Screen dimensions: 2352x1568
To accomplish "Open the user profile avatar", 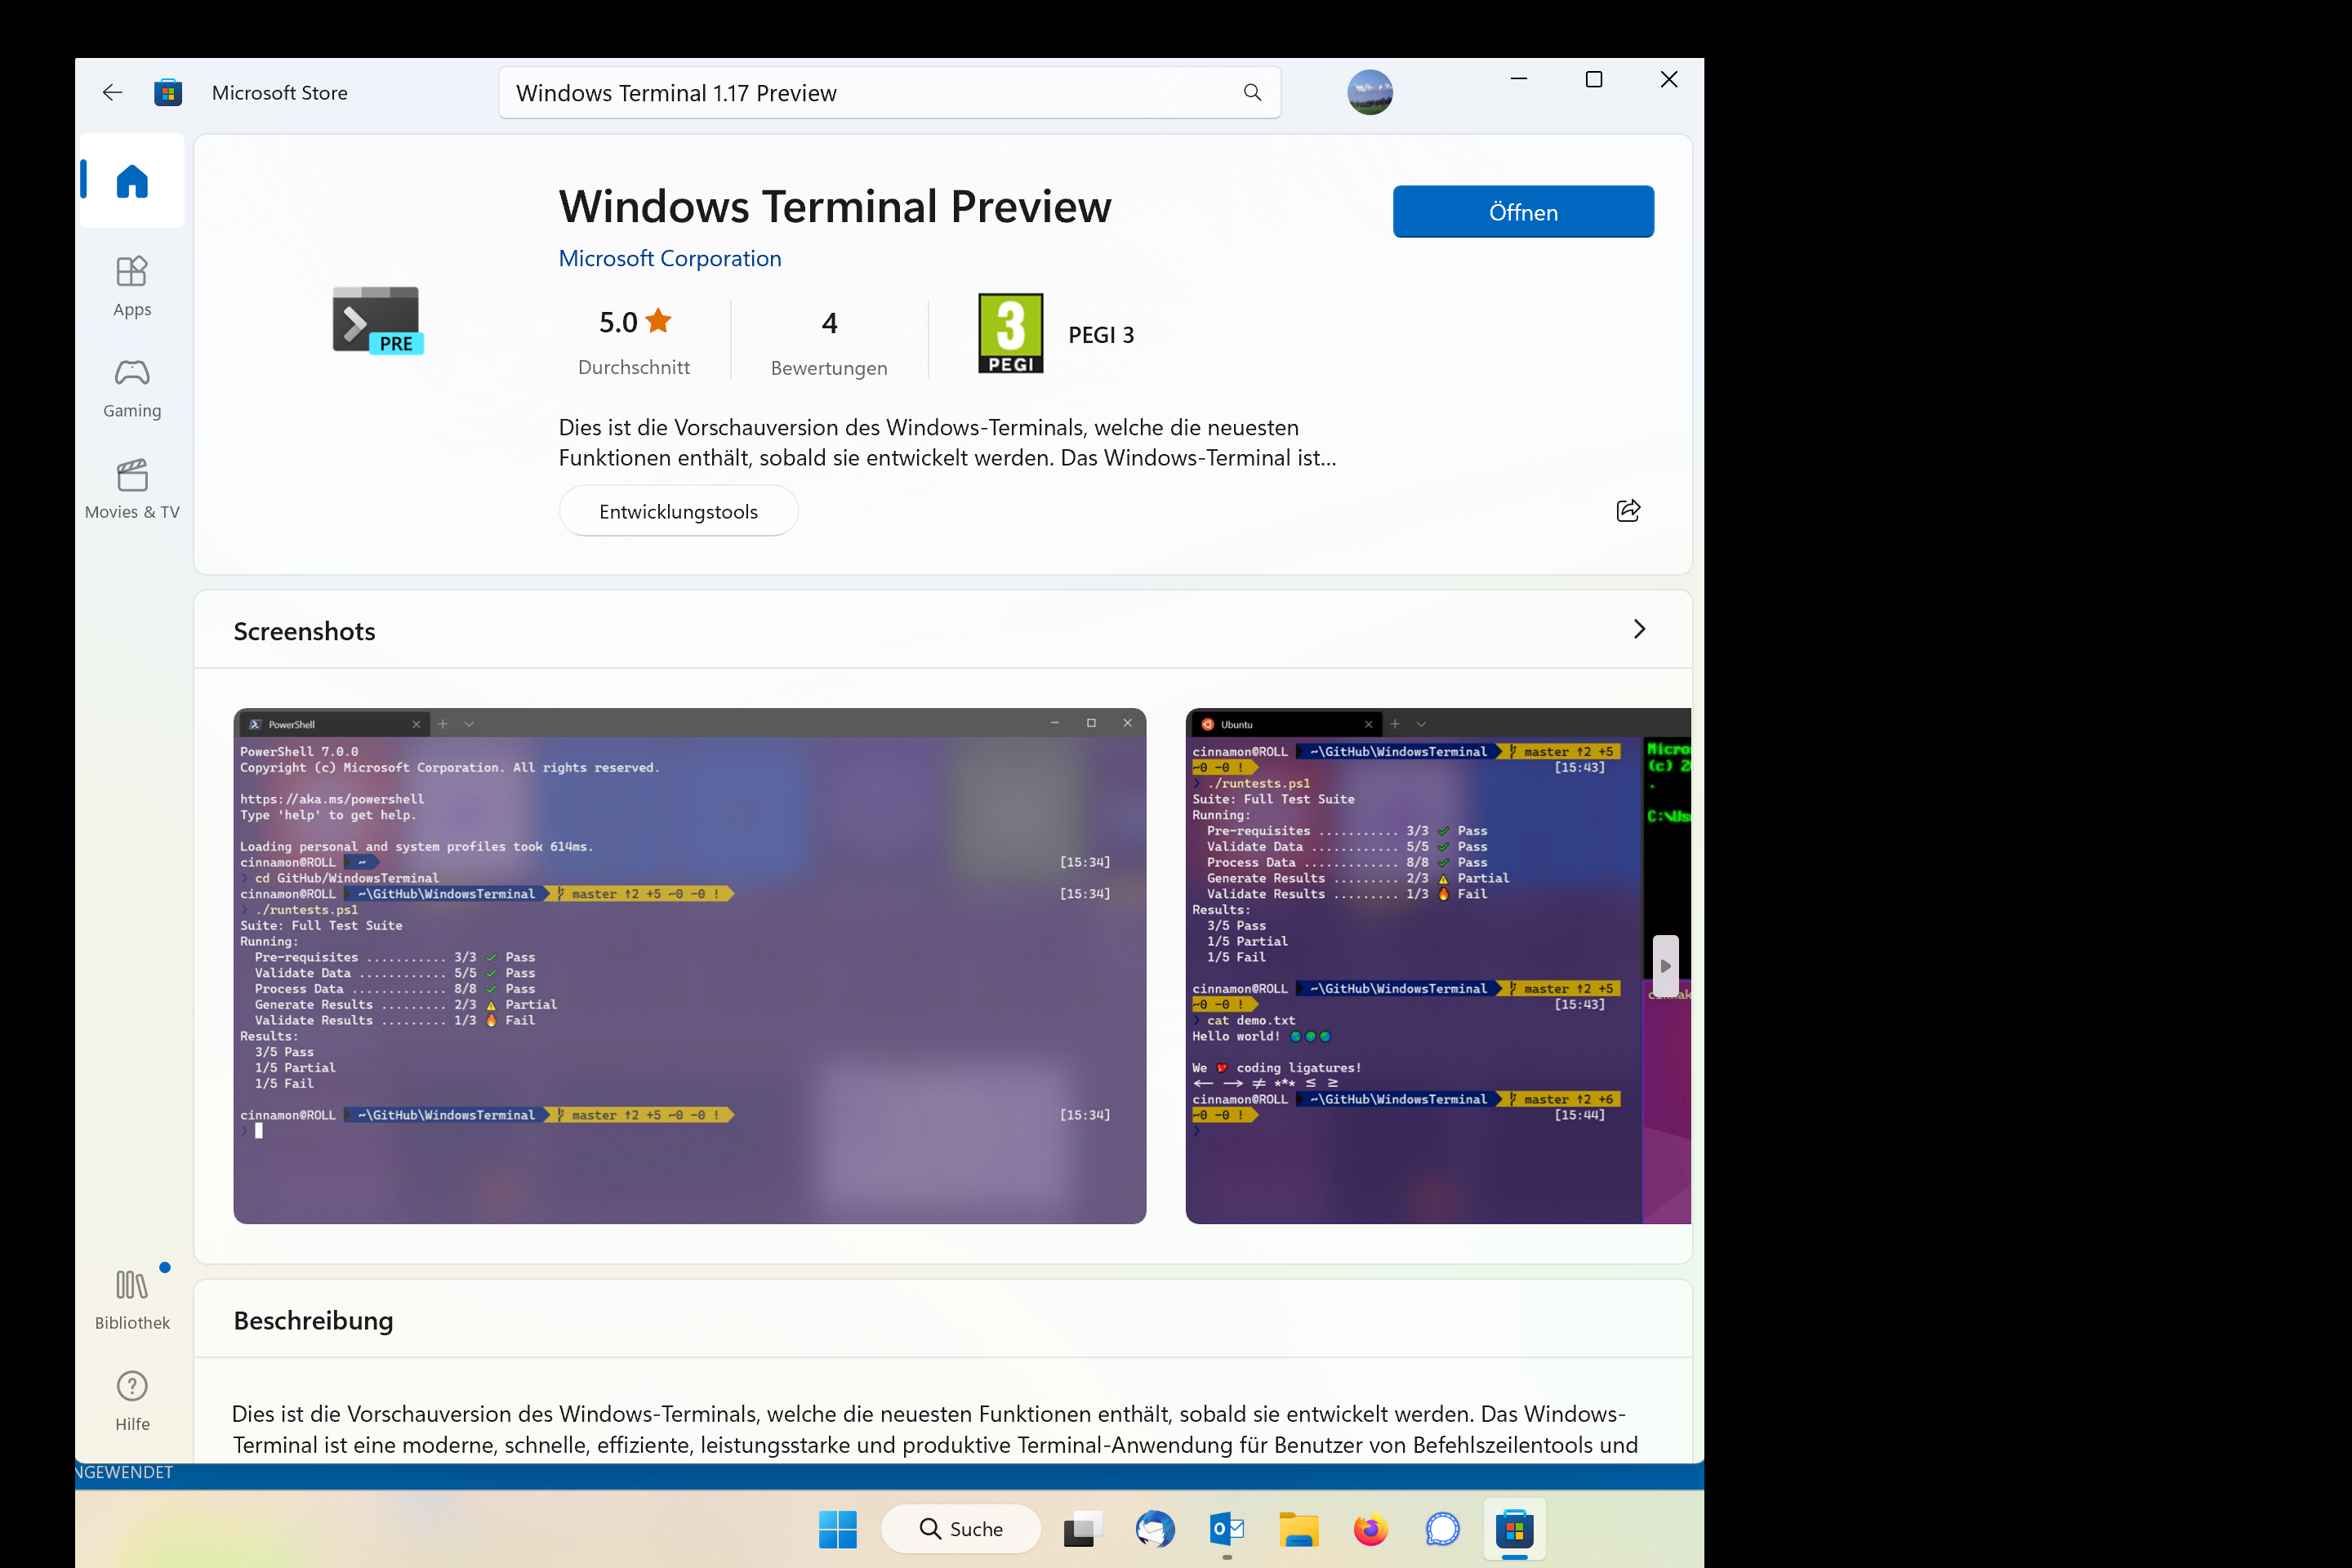I will [x=1369, y=93].
